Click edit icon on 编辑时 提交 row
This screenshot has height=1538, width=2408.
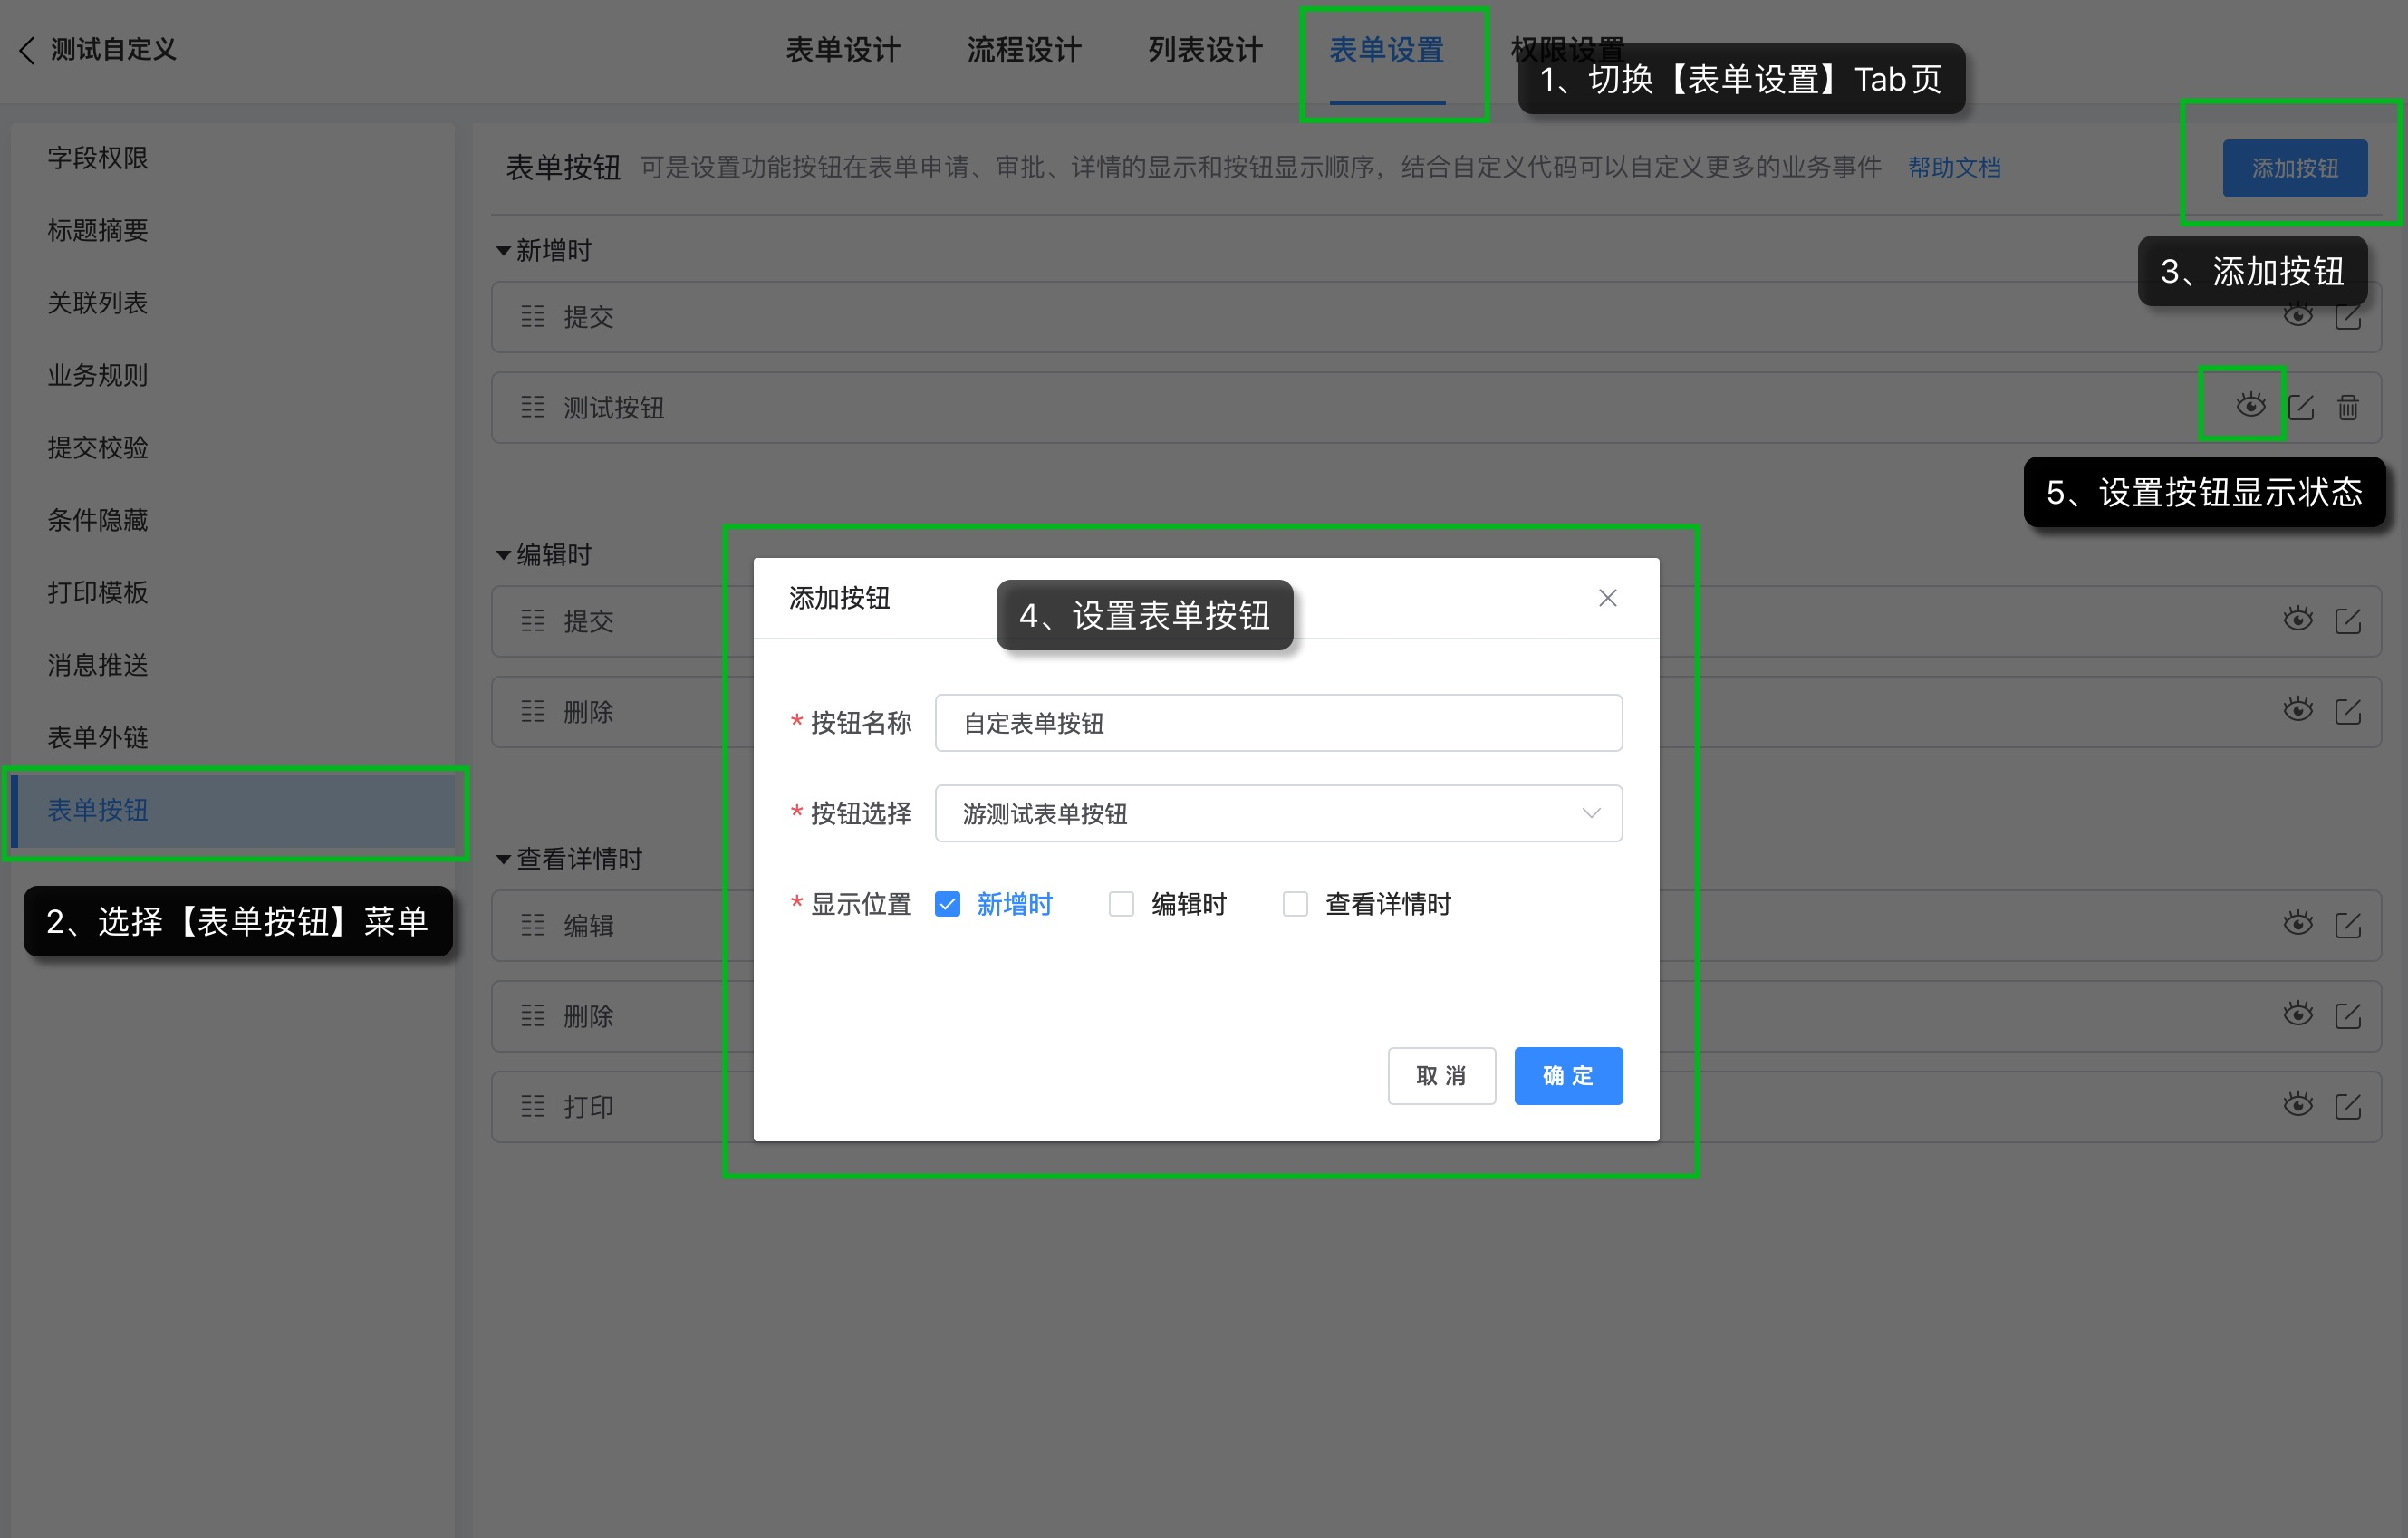click(x=2347, y=621)
